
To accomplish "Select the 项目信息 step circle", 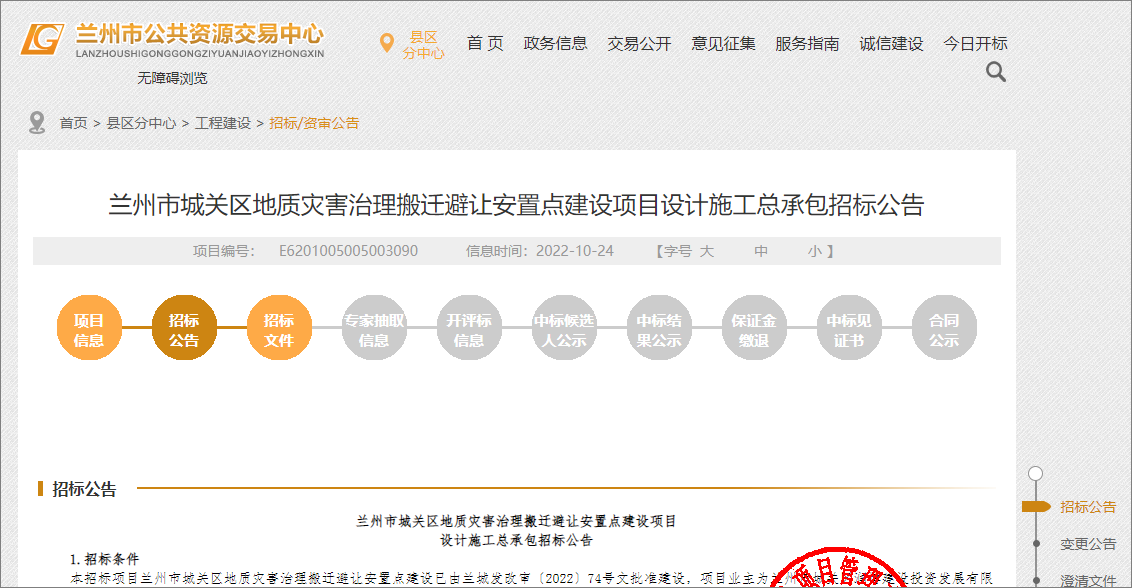I will point(88,329).
